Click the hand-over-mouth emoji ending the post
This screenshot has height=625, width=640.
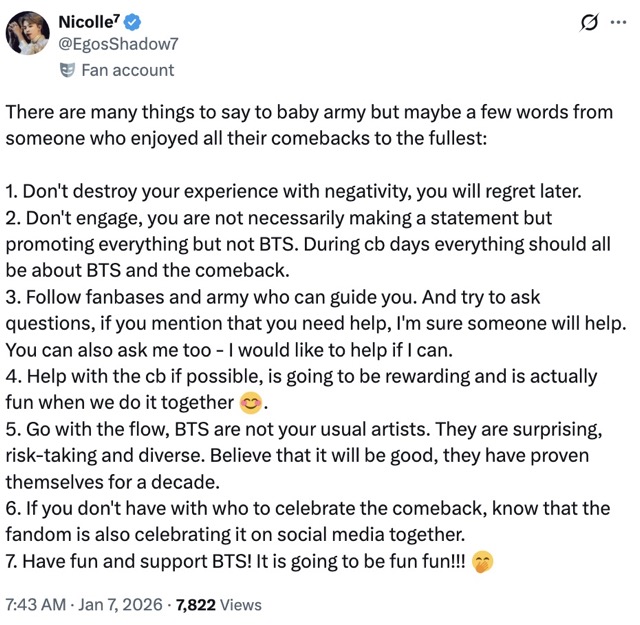click(x=483, y=560)
